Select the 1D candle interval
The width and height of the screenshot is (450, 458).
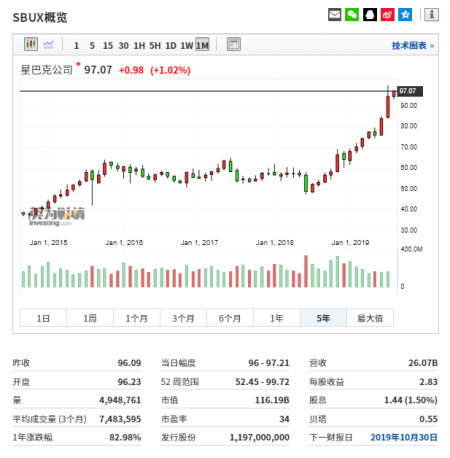171,45
